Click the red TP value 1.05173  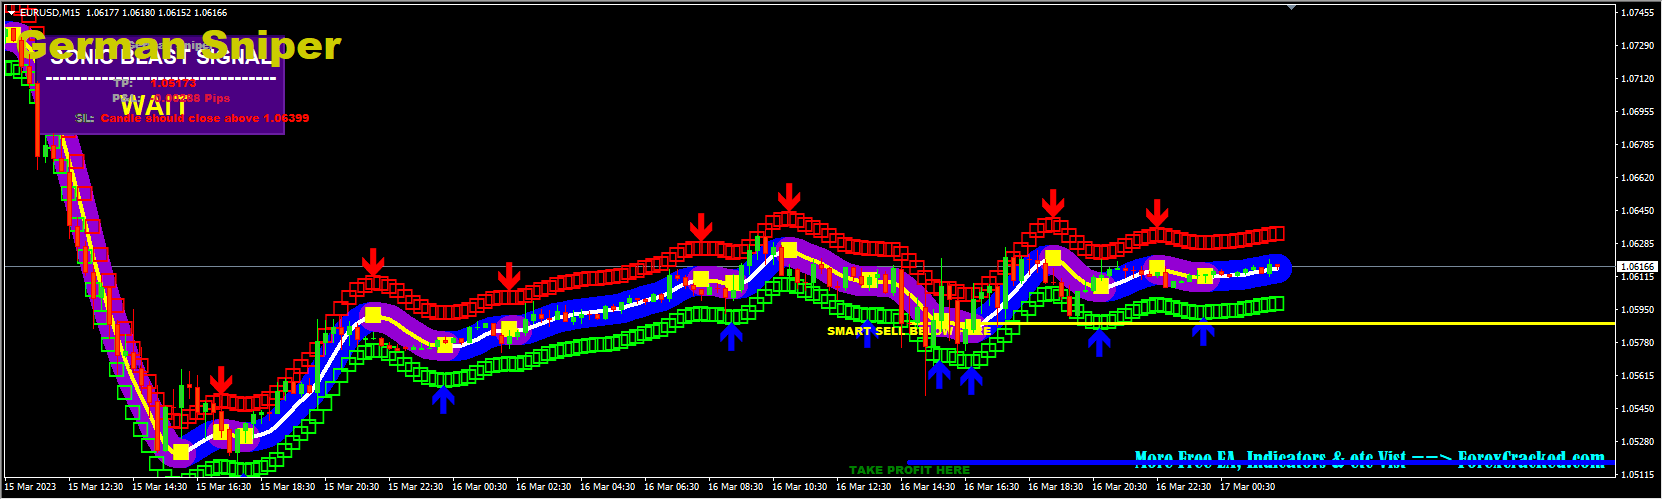coord(174,84)
